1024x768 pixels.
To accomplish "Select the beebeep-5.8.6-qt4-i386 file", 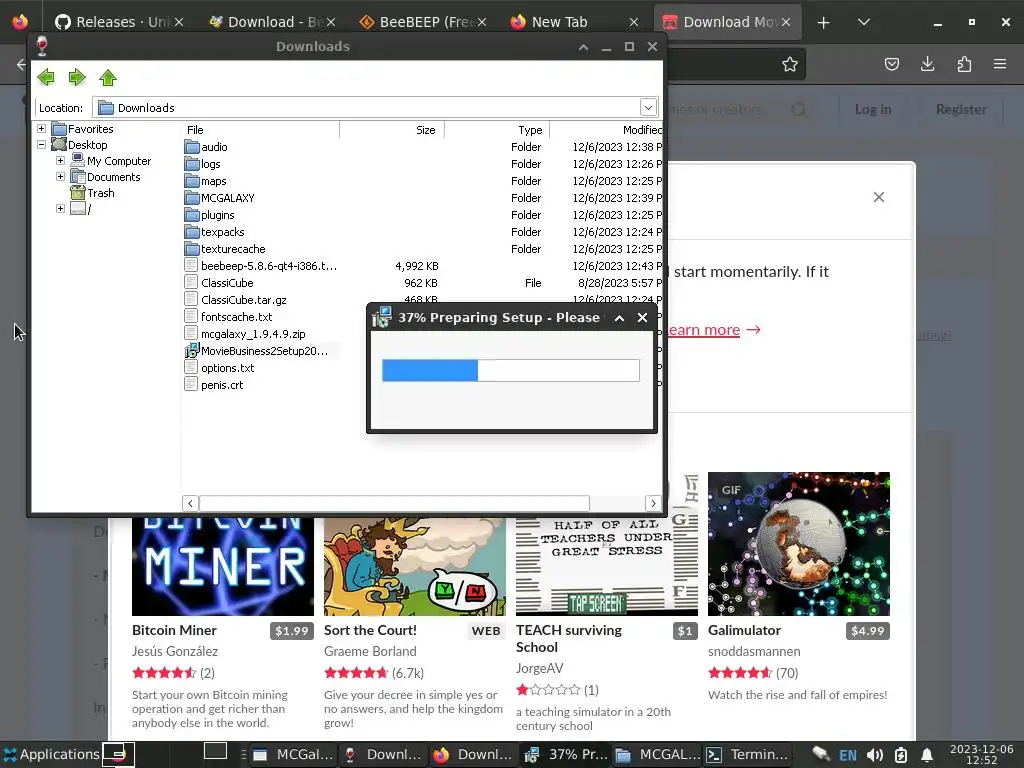I will (268, 266).
